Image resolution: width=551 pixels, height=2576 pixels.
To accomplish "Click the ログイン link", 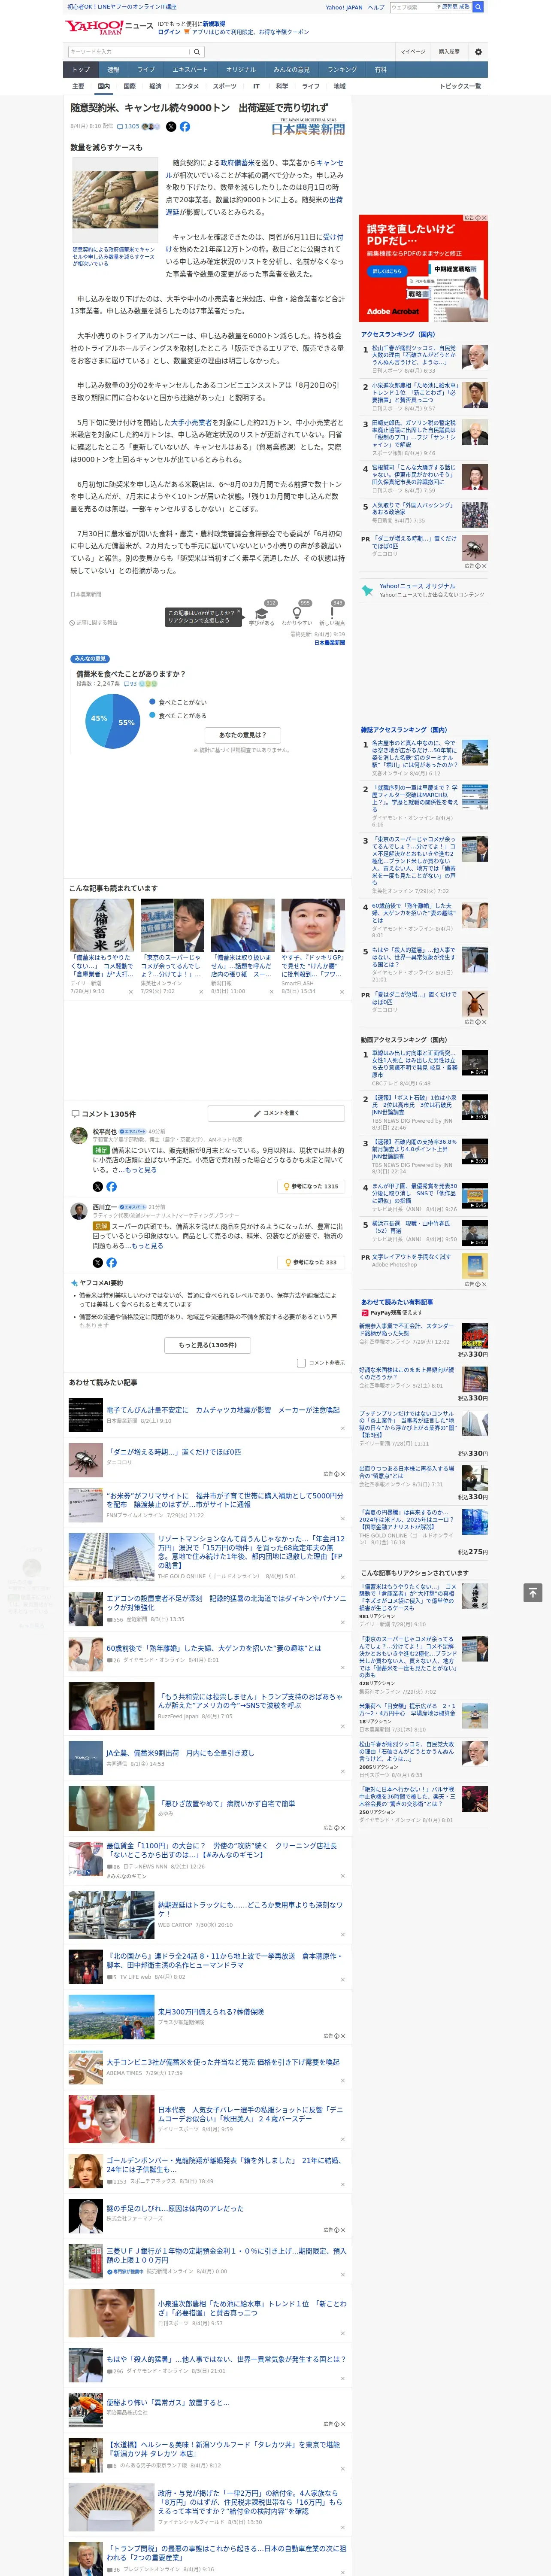I will 169,32.
